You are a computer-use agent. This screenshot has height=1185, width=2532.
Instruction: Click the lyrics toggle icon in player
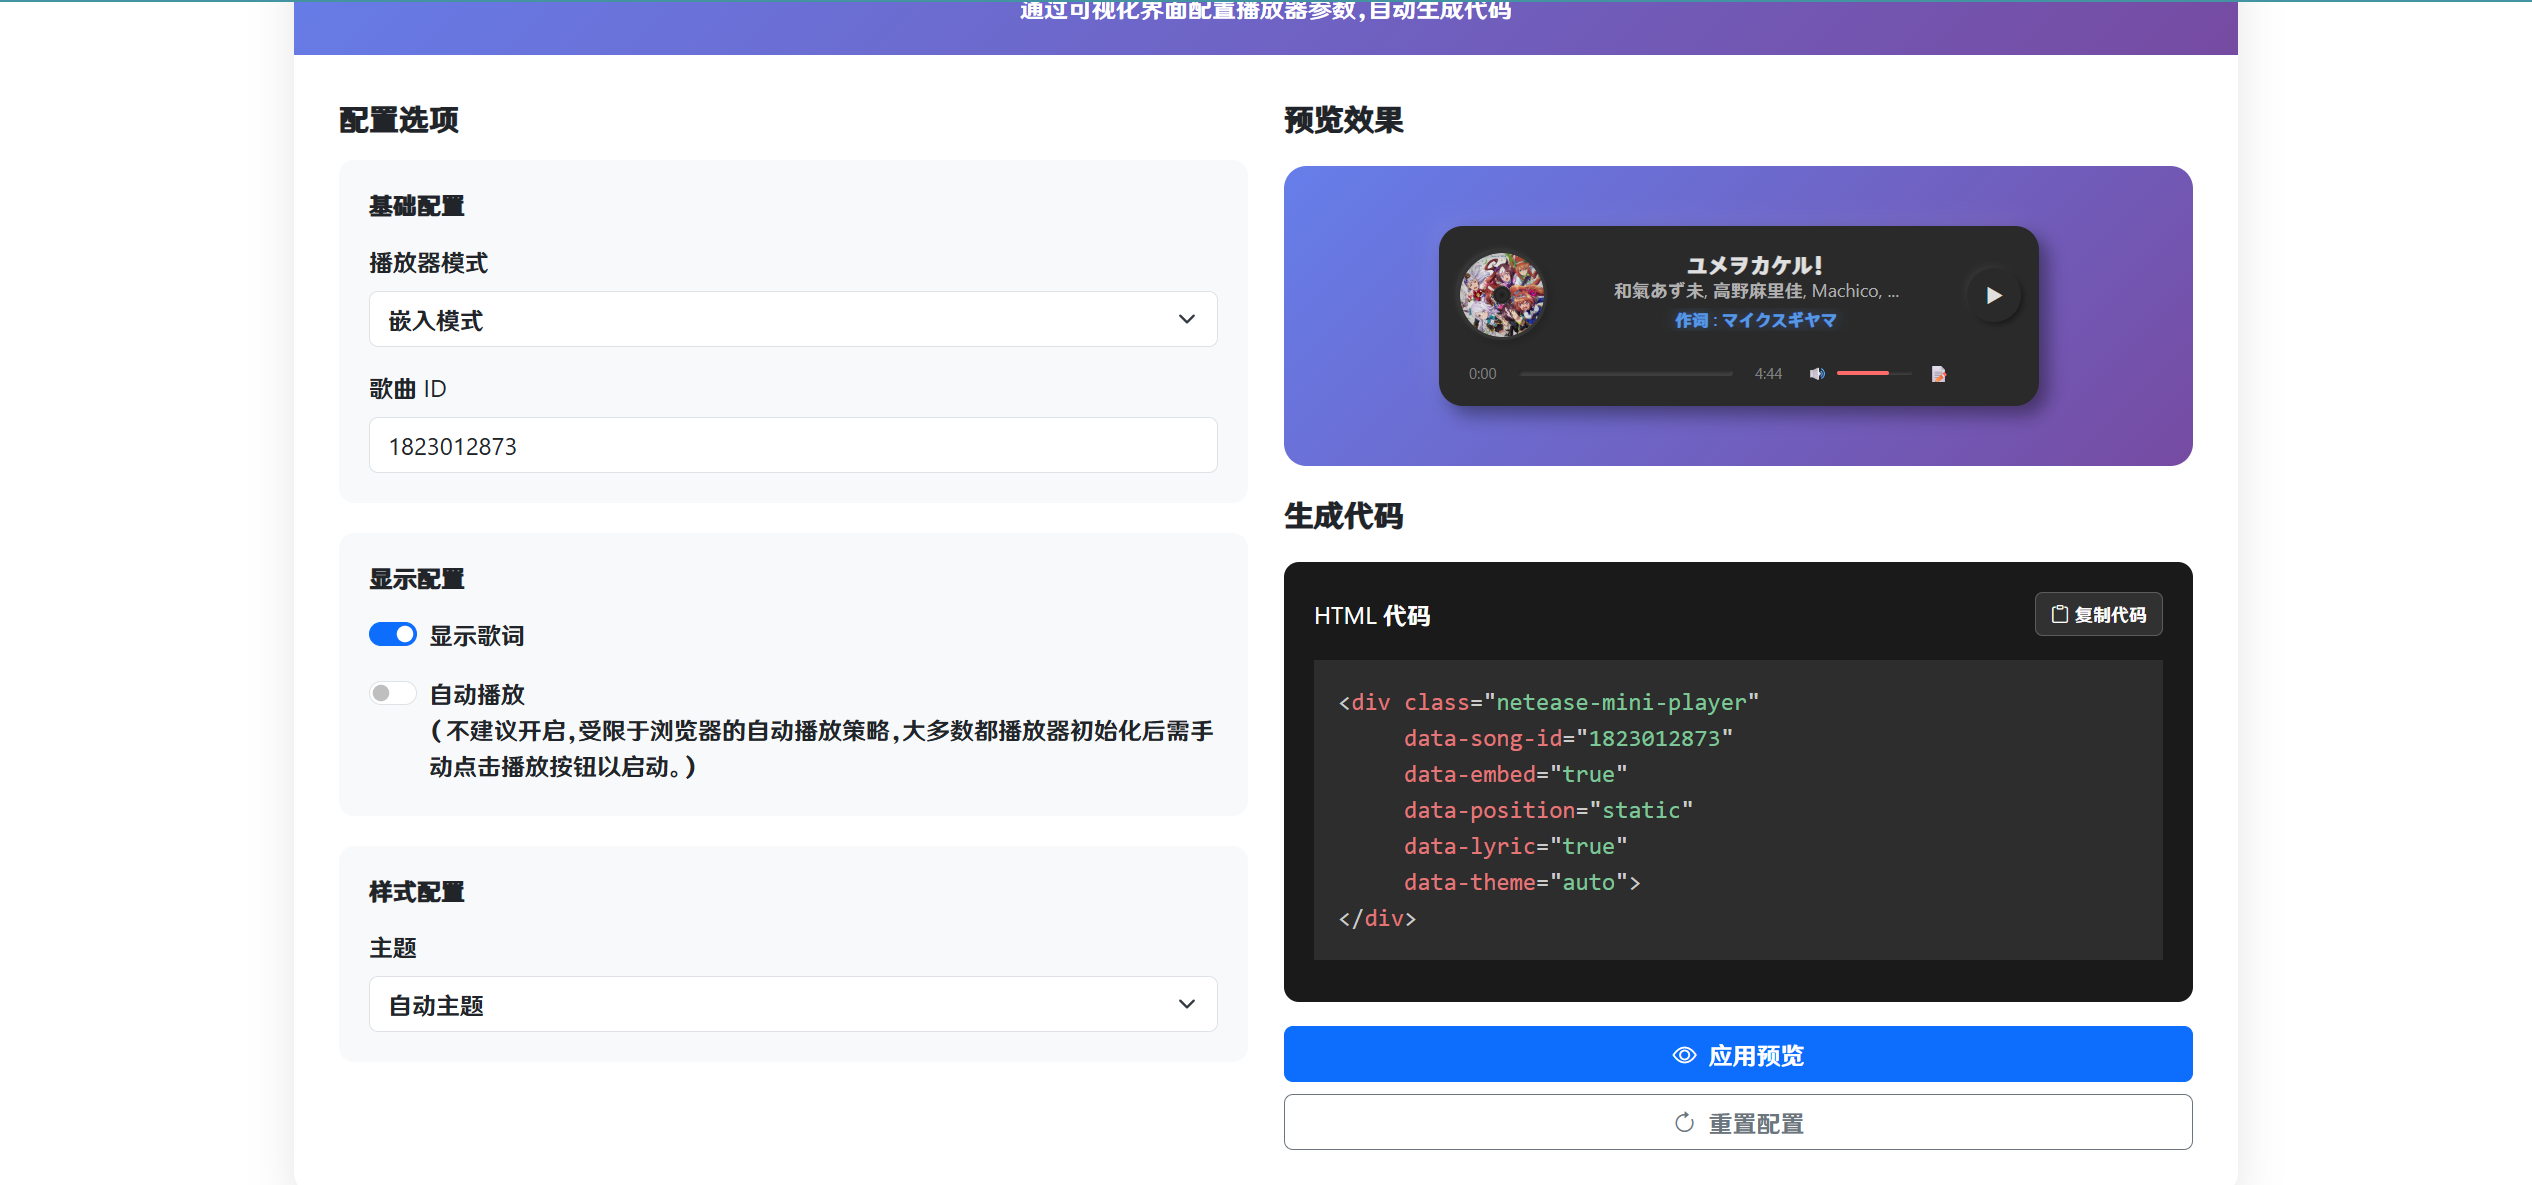1938,374
